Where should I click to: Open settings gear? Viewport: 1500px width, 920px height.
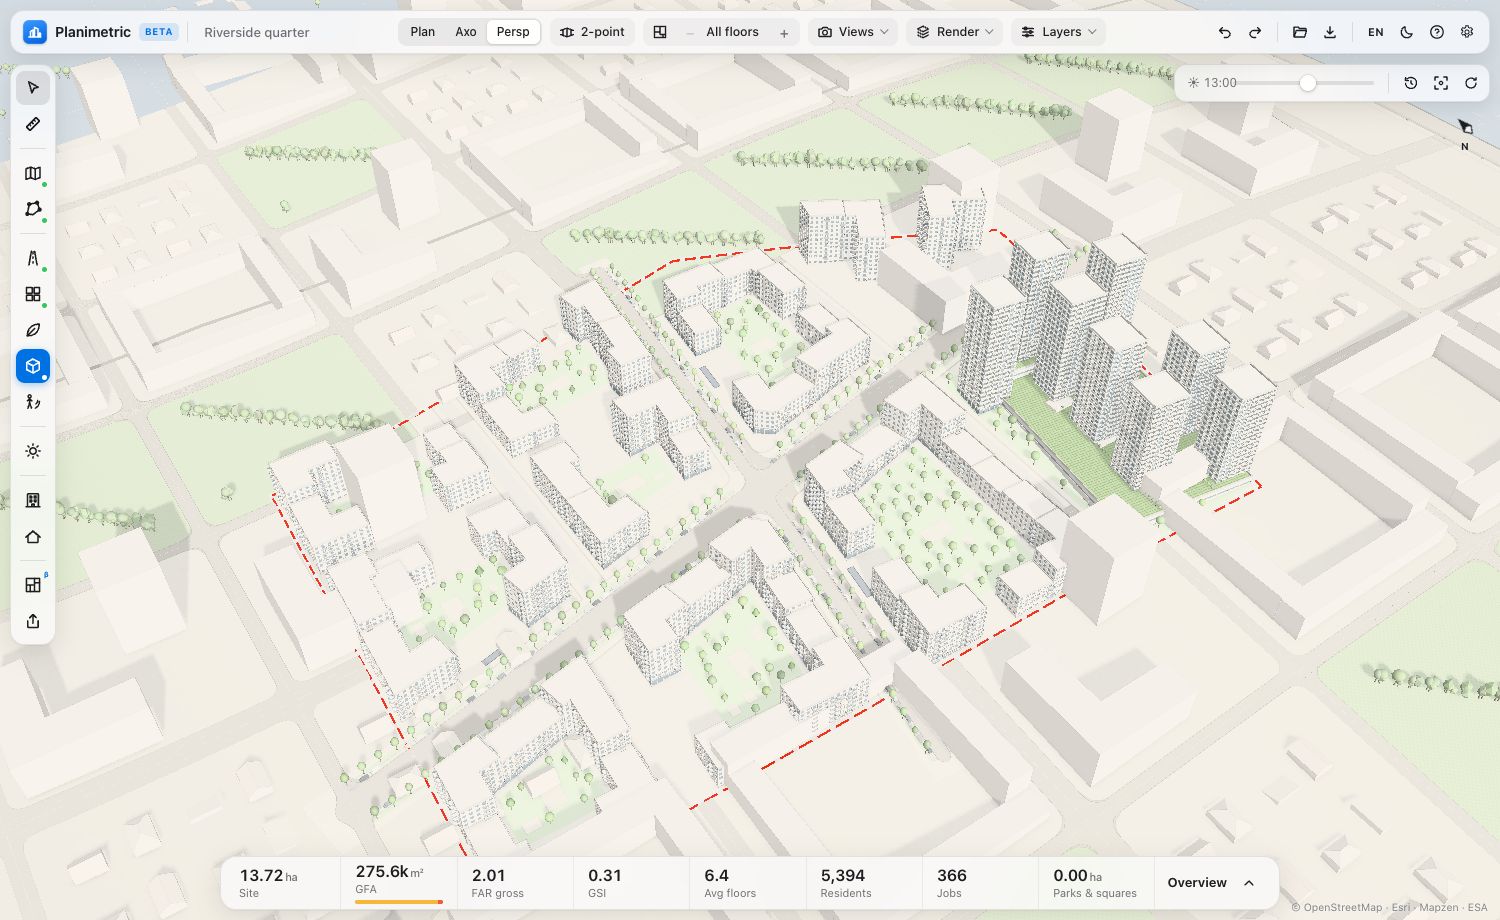1467,32
